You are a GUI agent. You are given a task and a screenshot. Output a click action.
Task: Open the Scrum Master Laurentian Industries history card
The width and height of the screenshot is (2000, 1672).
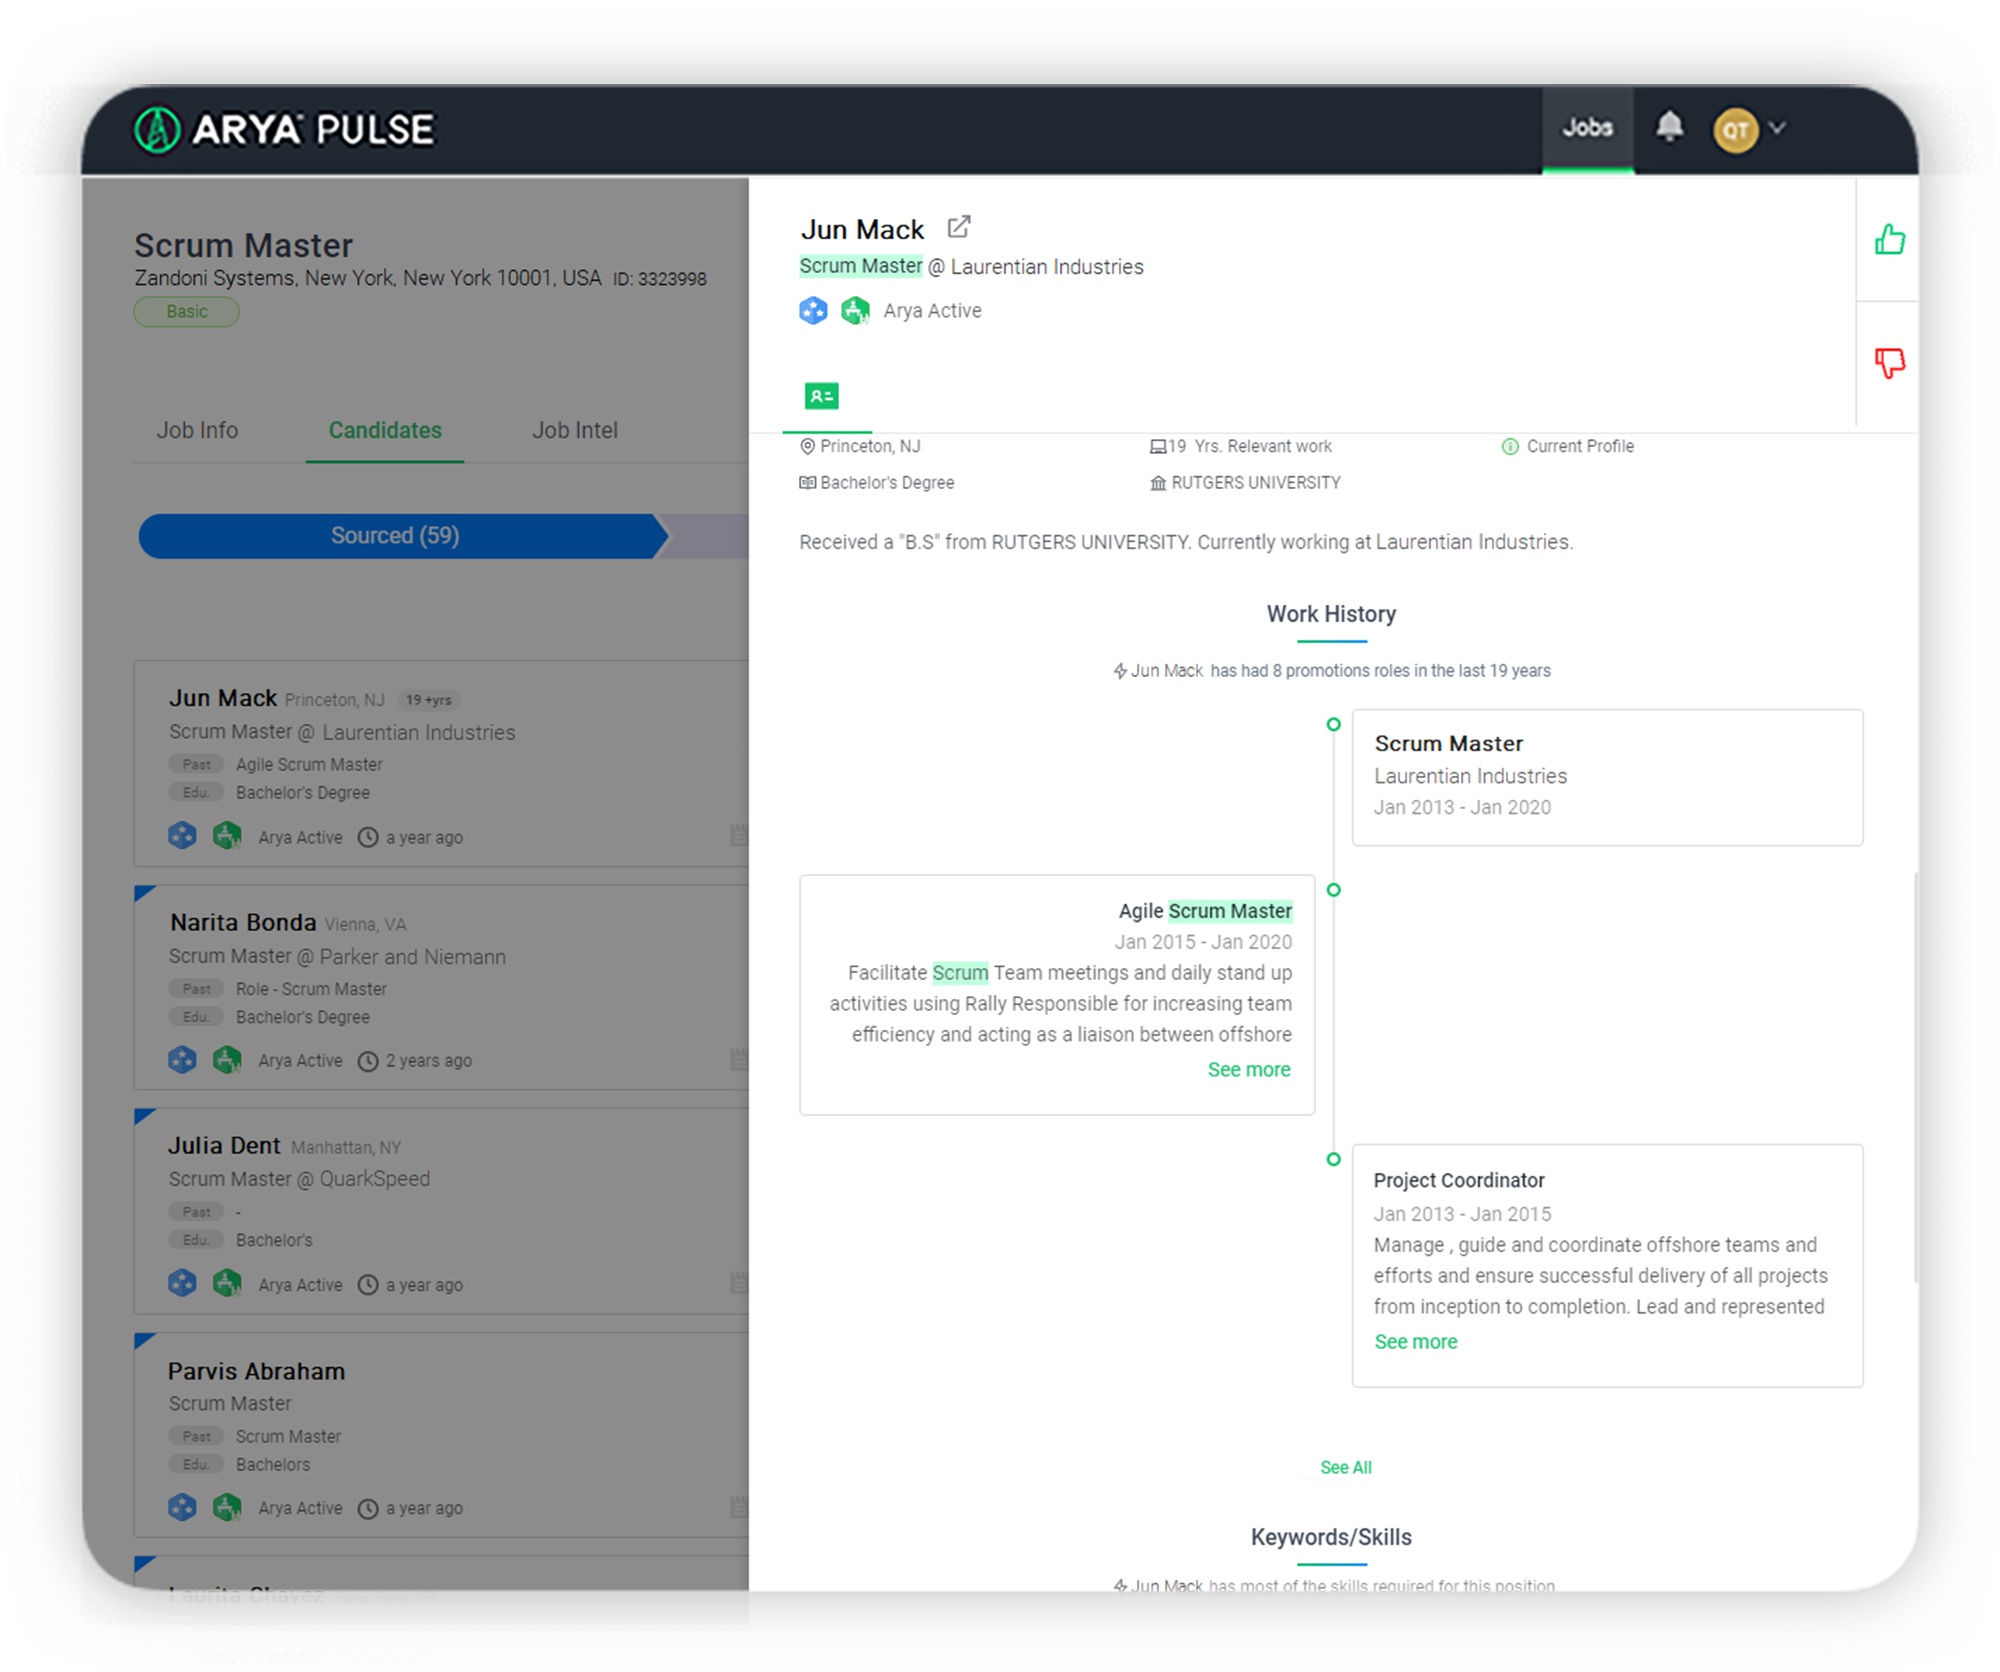[x=1607, y=778]
